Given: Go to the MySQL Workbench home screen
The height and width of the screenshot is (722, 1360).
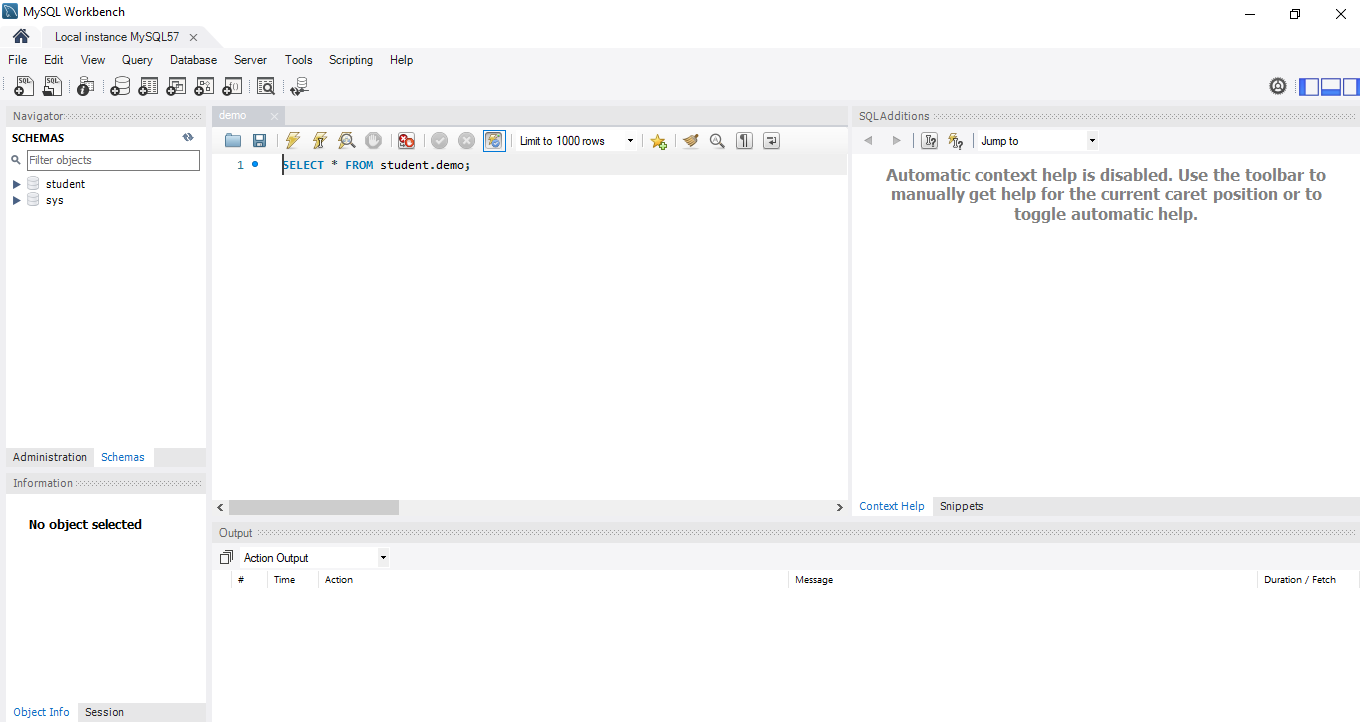Looking at the screenshot, I should pyautogui.click(x=21, y=37).
